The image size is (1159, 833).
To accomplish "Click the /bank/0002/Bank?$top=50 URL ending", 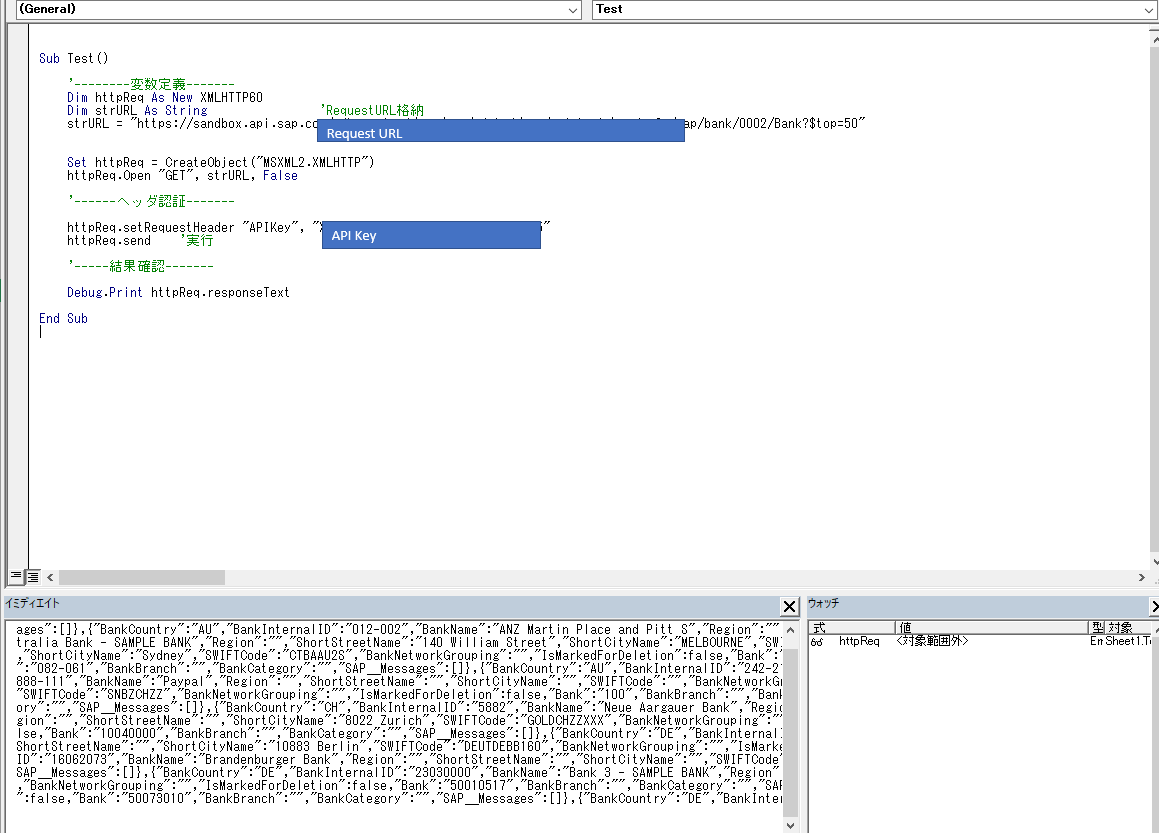I will click(779, 123).
